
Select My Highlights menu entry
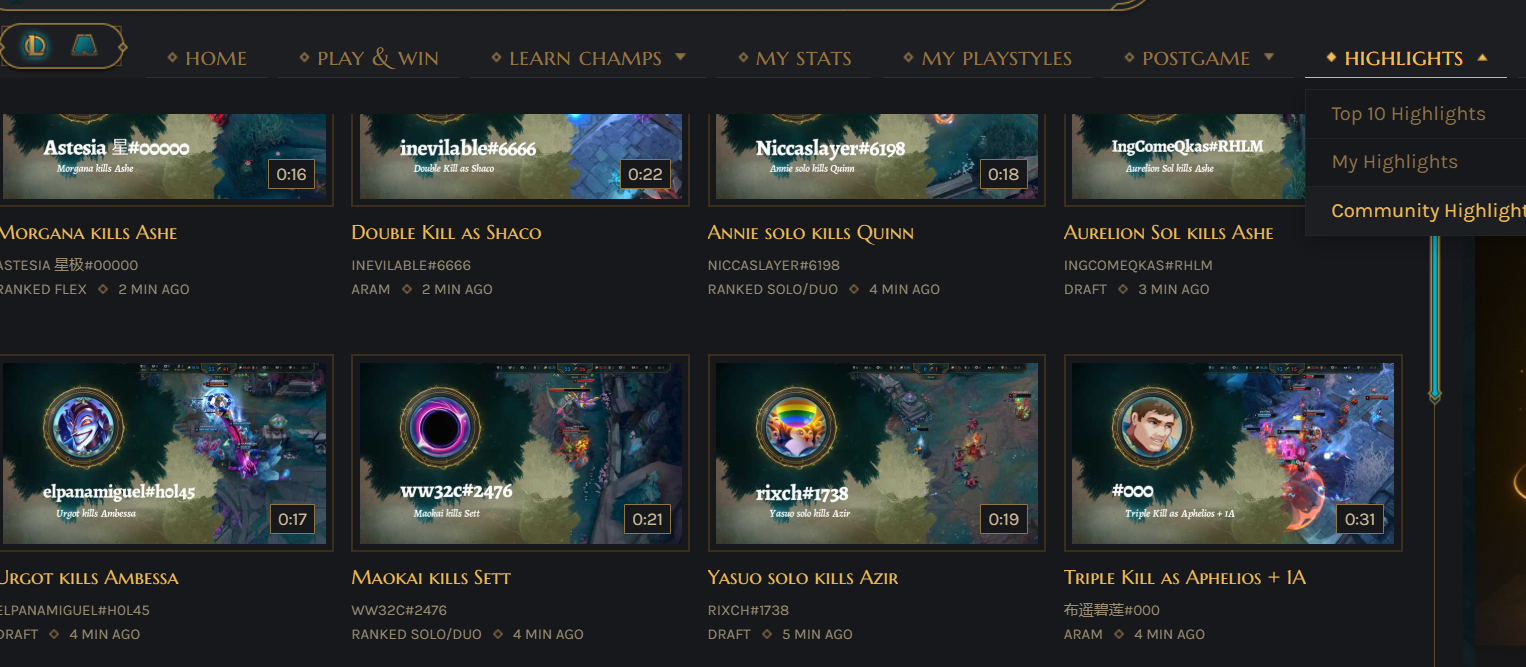(1394, 162)
